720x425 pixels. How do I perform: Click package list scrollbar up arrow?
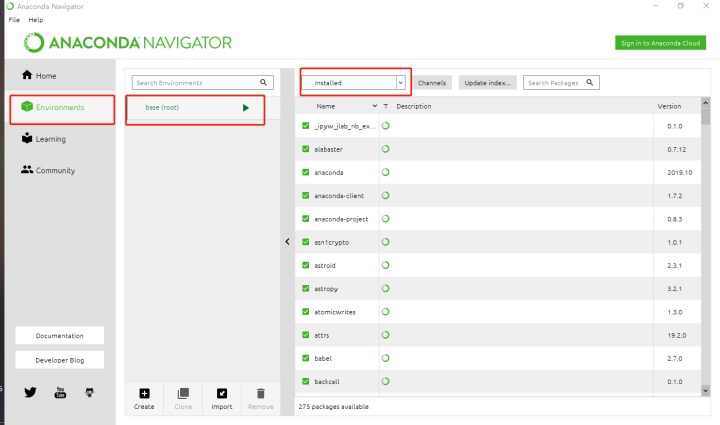point(705,103)
